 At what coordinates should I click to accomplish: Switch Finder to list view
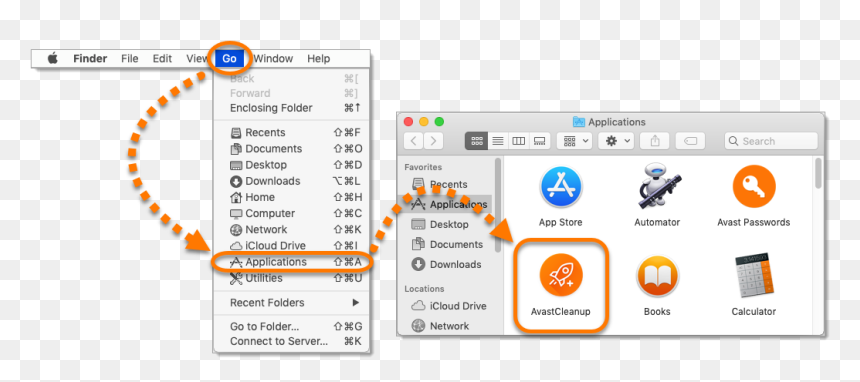click(x=498, y=141)
